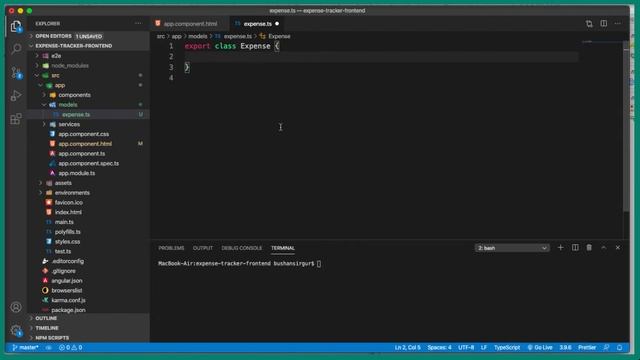The height and width of the screenshot is (360, 640).
Task: Click Ln 2, Col 5 position
Action: [x=407, y=347]
